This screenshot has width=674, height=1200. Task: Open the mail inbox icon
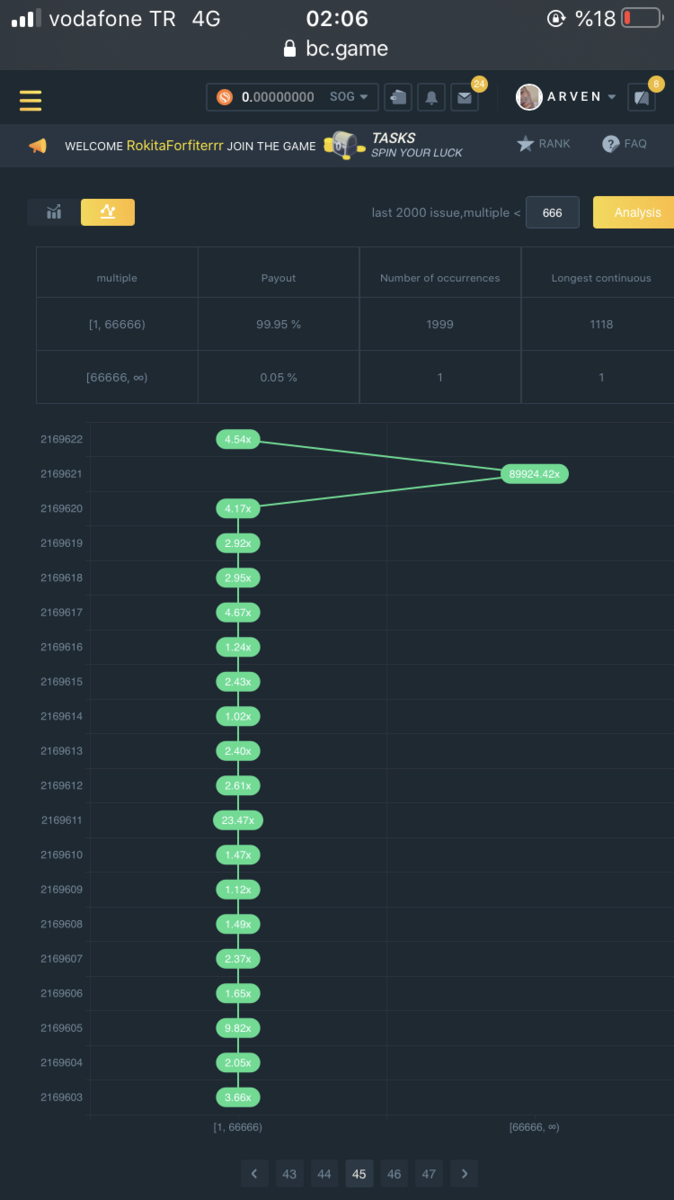[463, 97]
